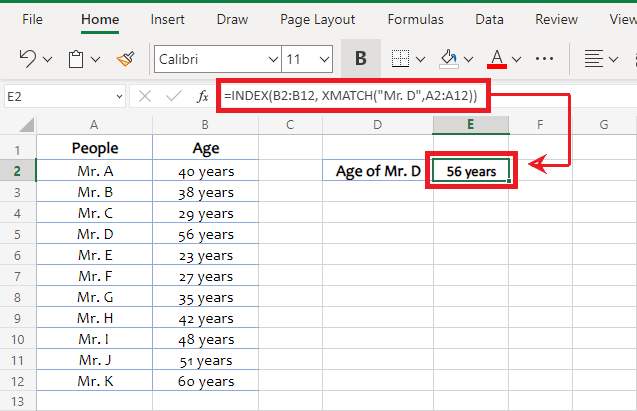Image resolution: width=637 pixels, height=411 pixels.
Task: Apply the red Font Color button
Action: pyautogui.click(x=496, y=59)
